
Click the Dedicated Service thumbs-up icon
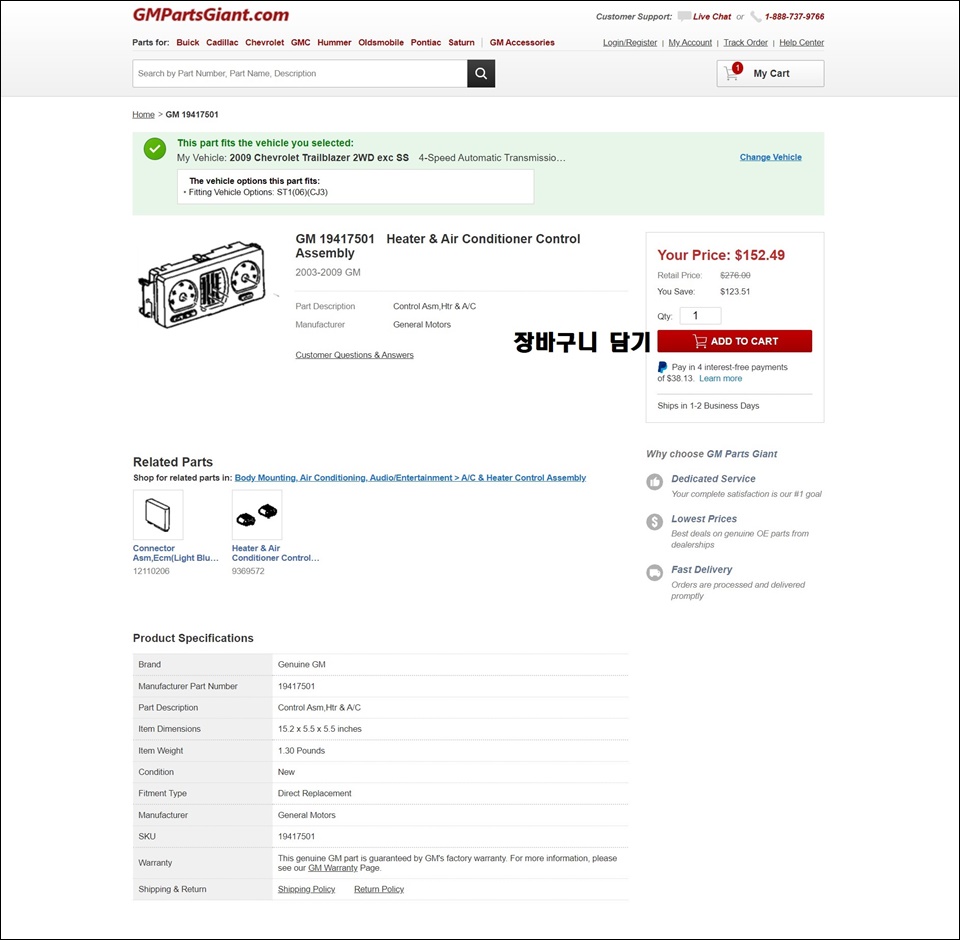pos(654,482)
